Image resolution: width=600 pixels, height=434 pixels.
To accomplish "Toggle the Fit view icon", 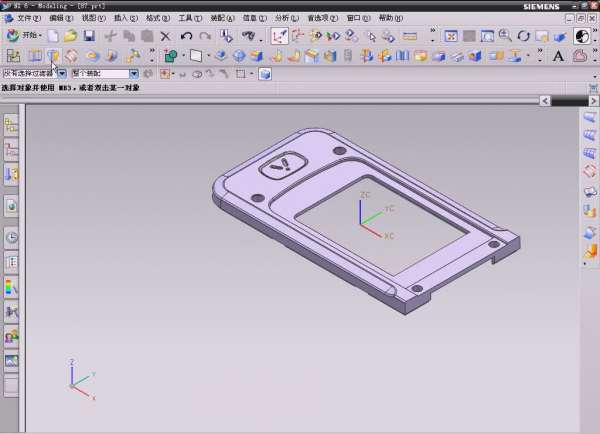I will coord(451,36).
